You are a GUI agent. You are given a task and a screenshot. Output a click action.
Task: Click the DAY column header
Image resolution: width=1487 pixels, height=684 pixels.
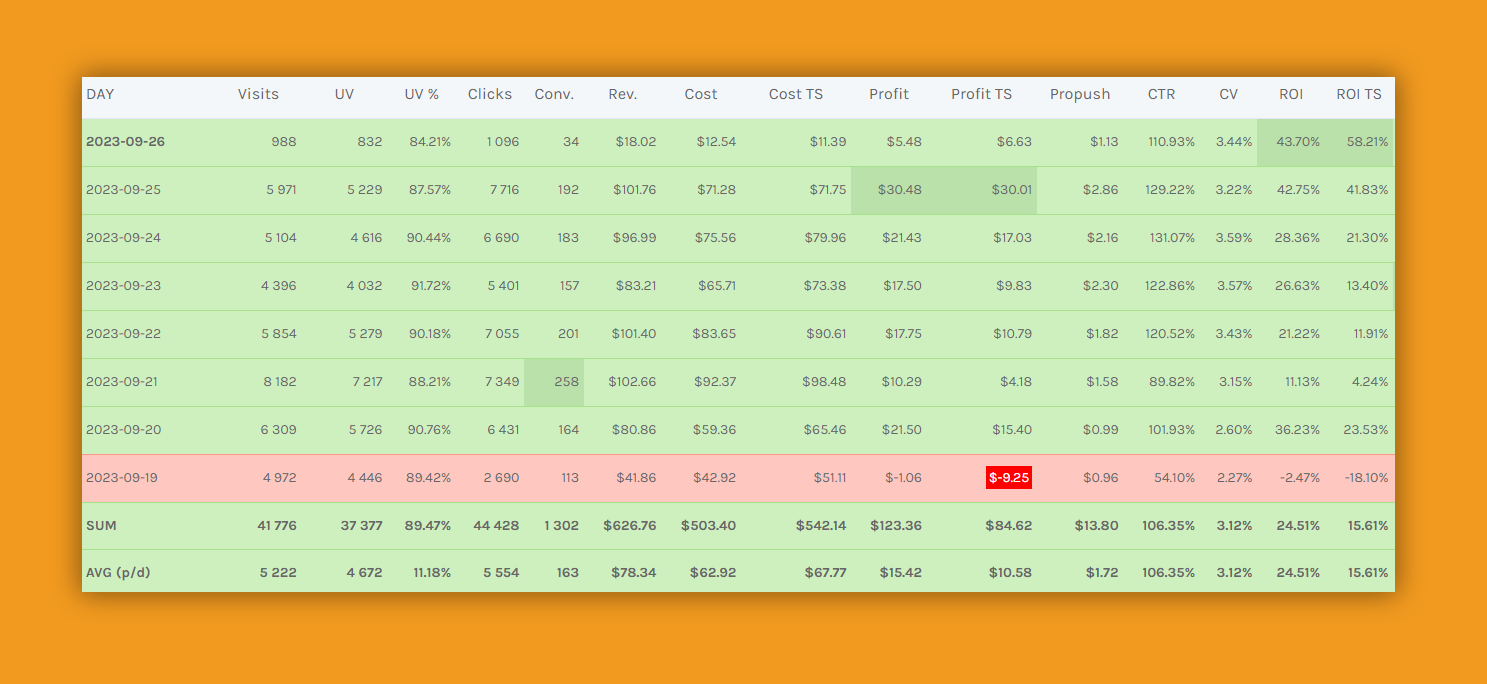tap(100, 94)
